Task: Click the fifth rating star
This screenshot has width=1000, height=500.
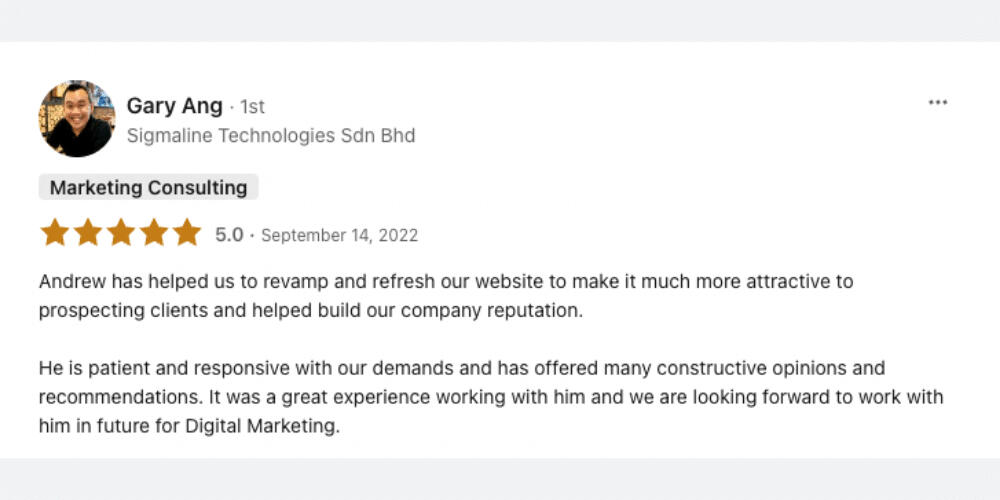Action: (187, 234)
